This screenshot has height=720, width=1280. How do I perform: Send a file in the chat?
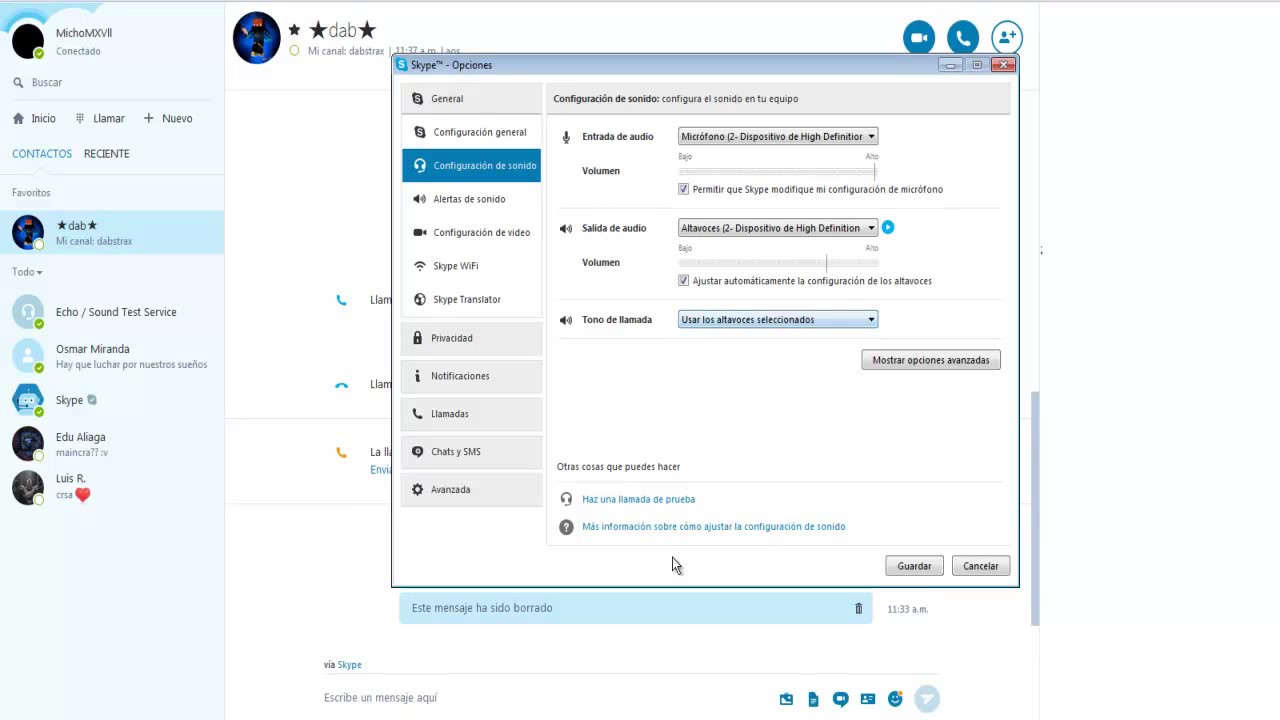[x=813, y=699]
